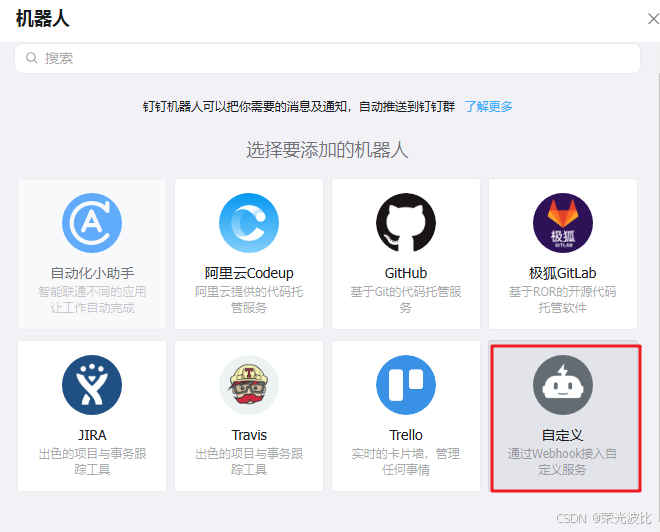Close the 机器人 dialog
Image resolution: width=660 pixels, height=532 pixels.
[653, 19]
